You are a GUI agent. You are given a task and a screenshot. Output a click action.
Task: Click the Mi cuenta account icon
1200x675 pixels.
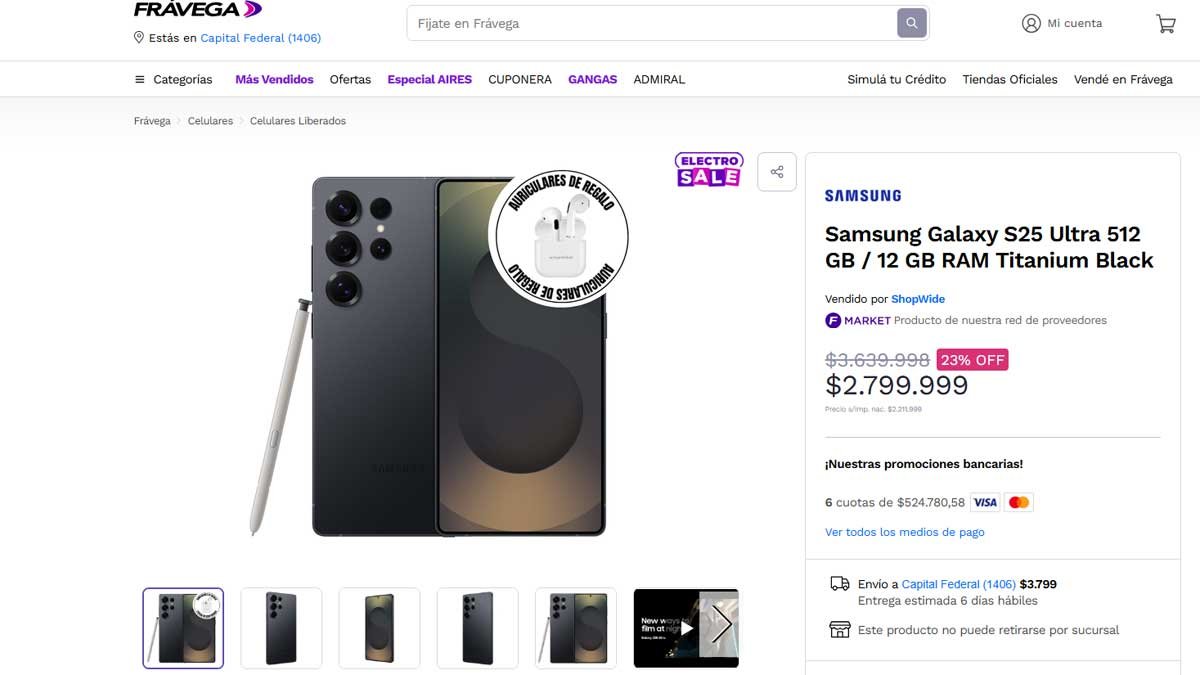pos(1031,23)
